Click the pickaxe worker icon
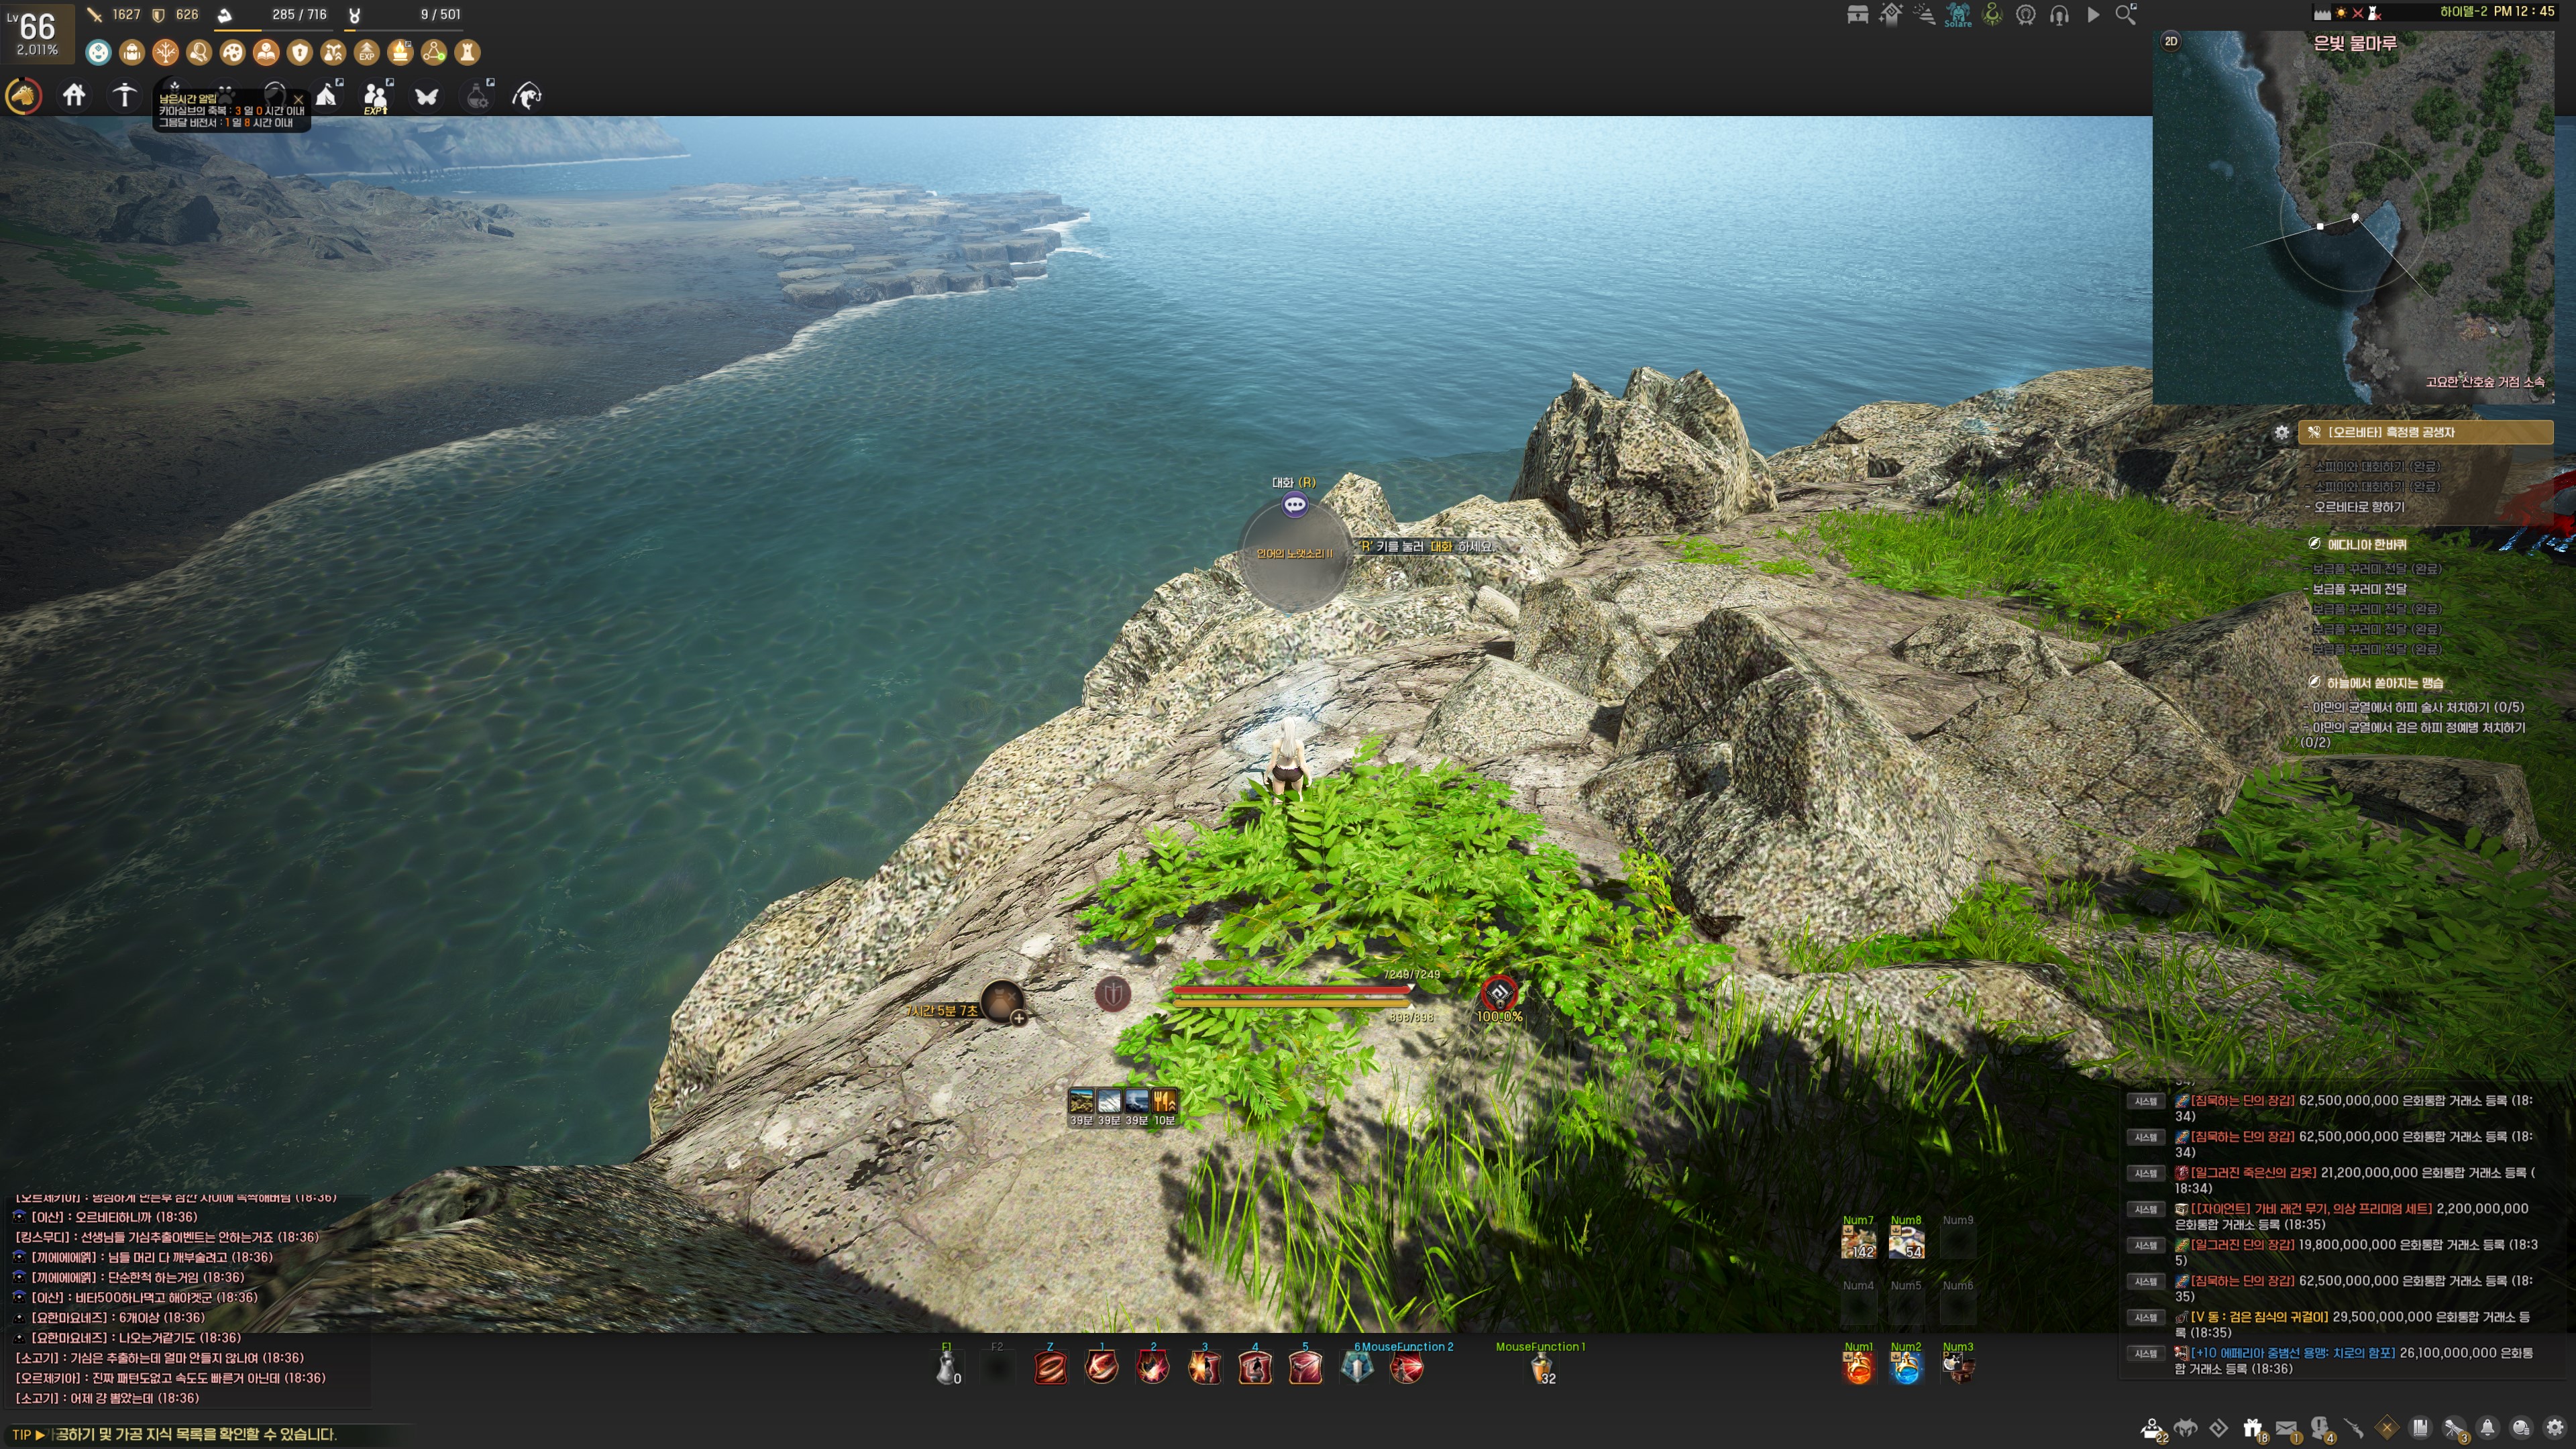 pyautogui.click(x=124, y=96)
